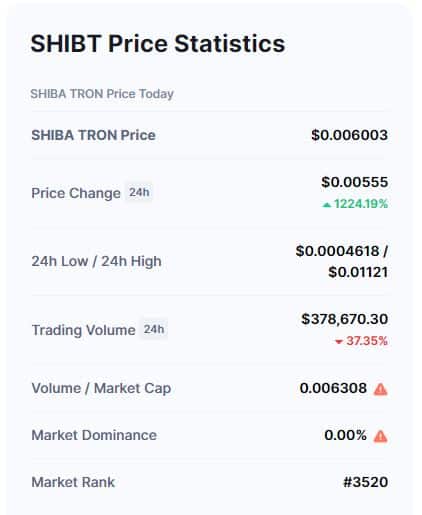This screenshot has height=515, width=422.
Task: Click the Price Change label
Action: [76, 193]
